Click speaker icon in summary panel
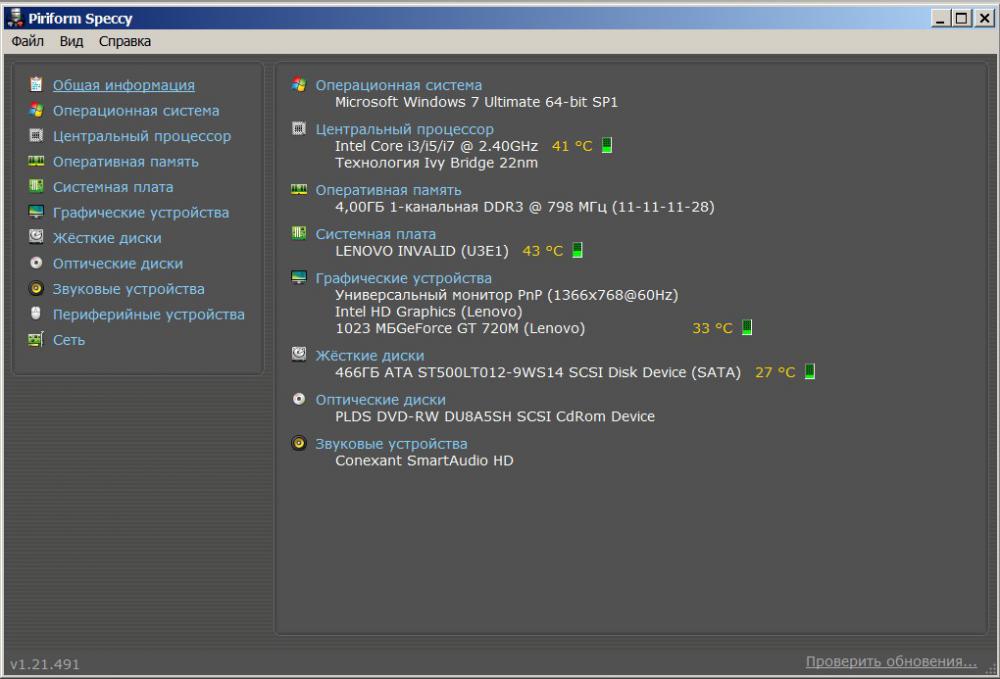Image resolution: width=1000 pixels, height=679 pixels. (298, 442)
